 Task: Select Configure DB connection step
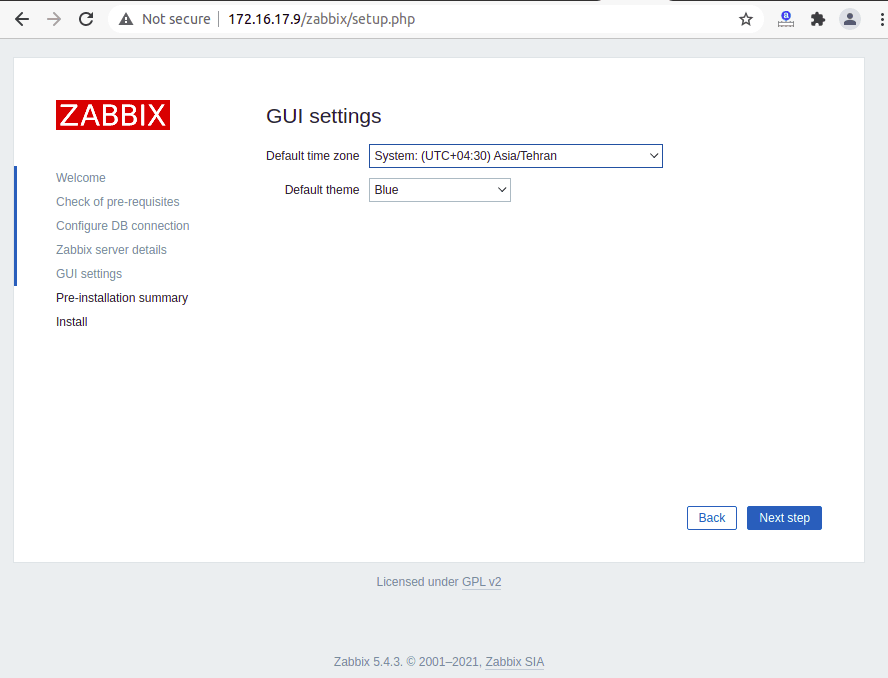[x=122, y=225]
